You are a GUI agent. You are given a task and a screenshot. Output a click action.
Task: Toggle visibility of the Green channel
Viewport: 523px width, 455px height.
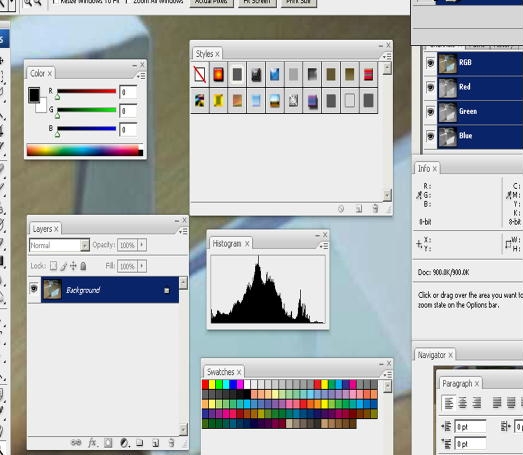click(430, 112)
